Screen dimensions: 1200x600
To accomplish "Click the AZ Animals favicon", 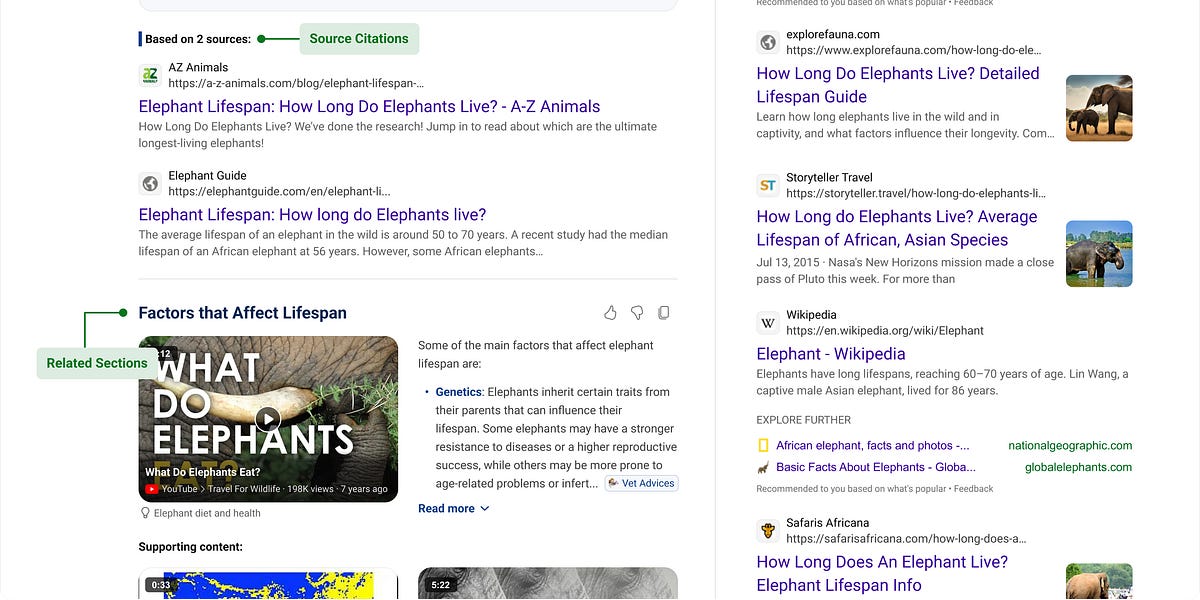I will tap(150, 75).
